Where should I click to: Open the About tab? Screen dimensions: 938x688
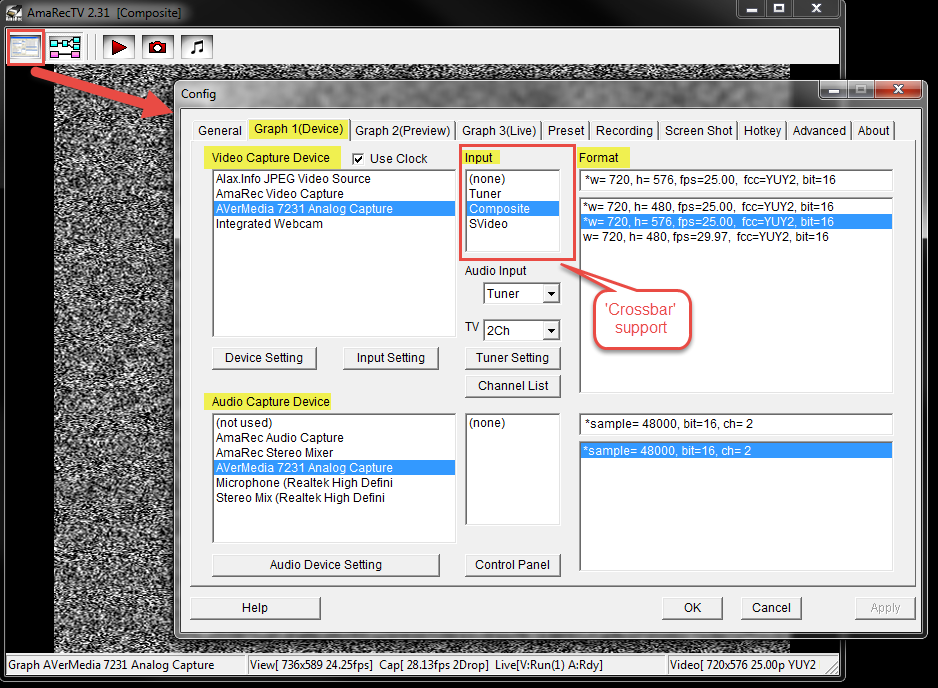pos(873,130)
